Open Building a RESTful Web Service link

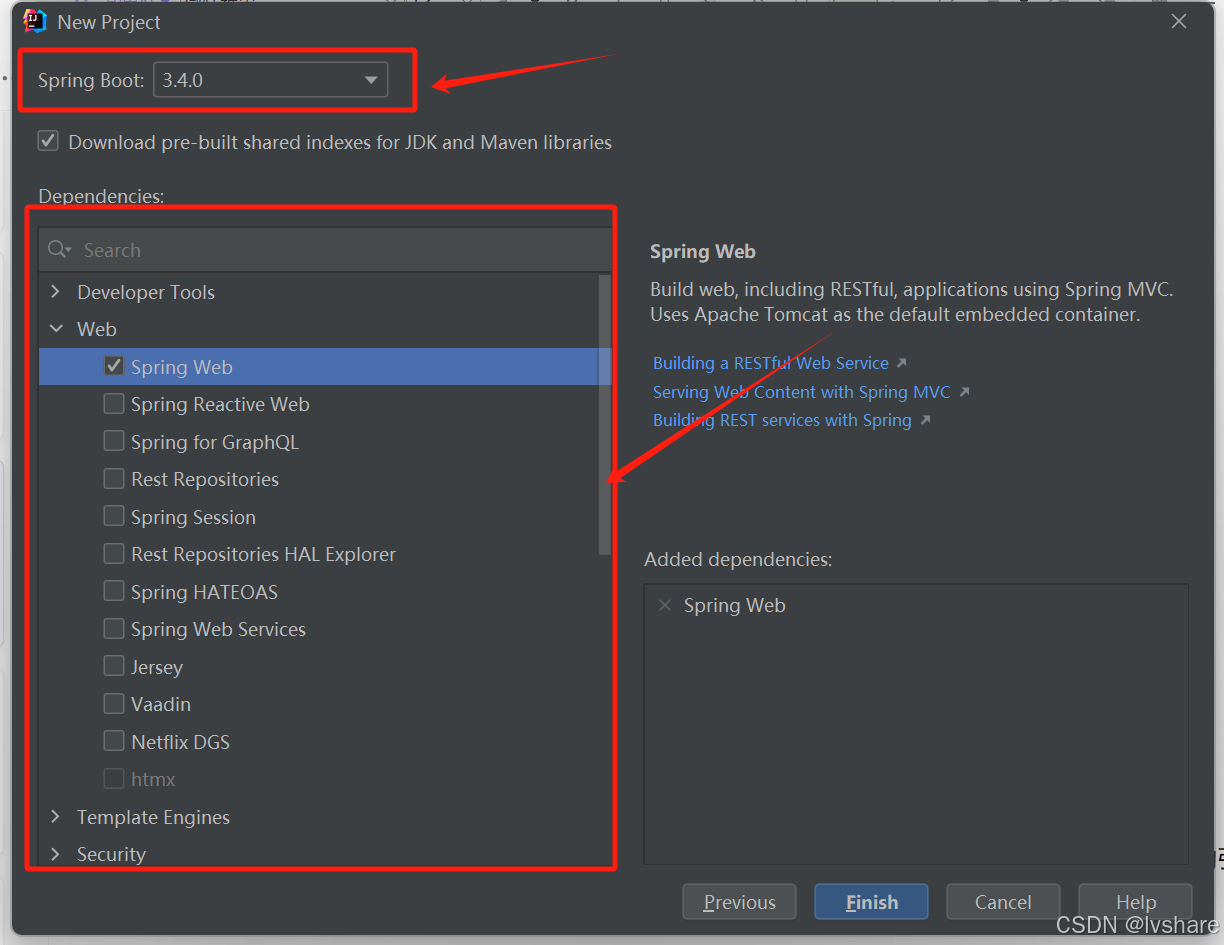tap(771, 363)
